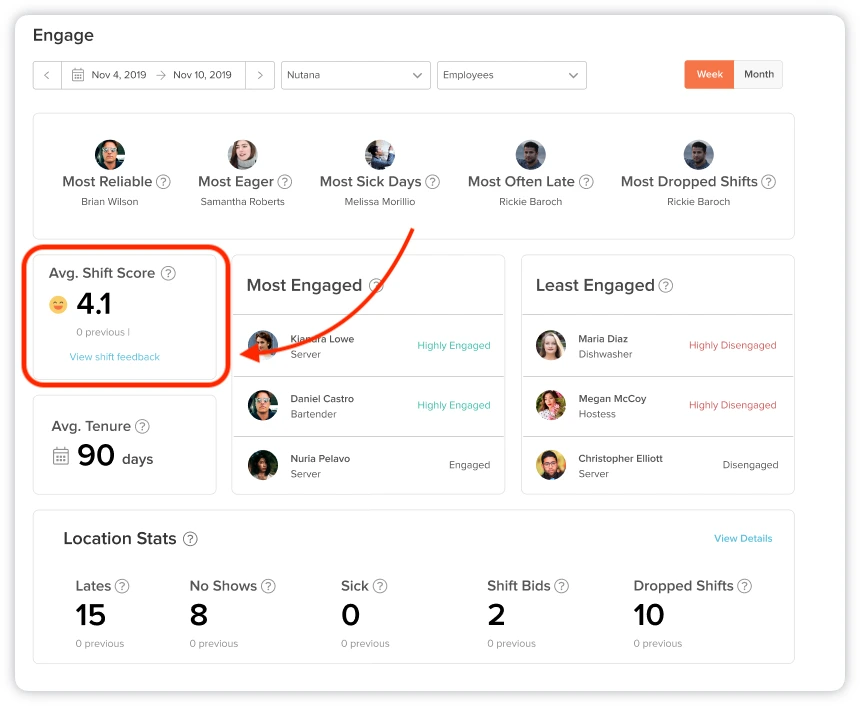Screen dimensions: 860x706
Task: Click Brian Wilson's profile photo
Action: (108, 155)
